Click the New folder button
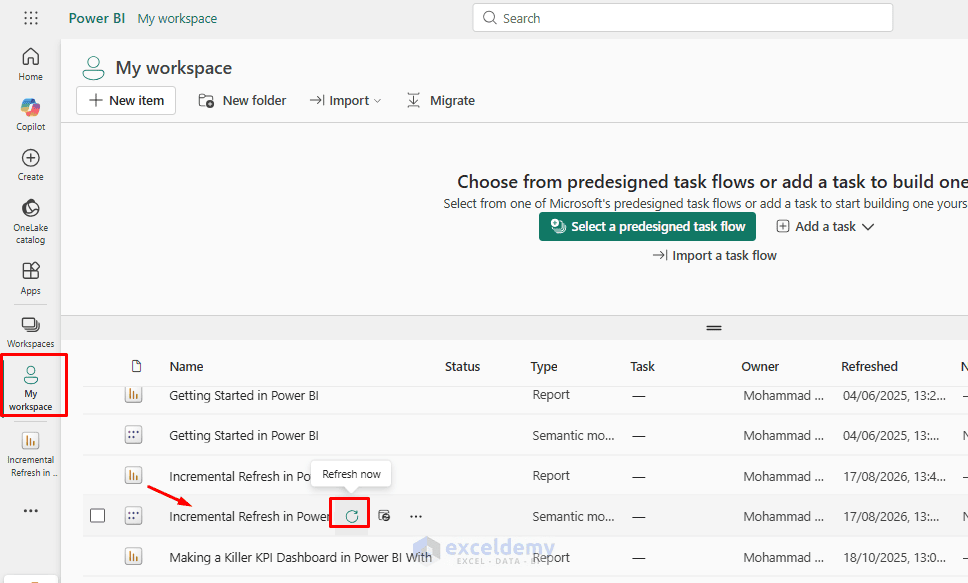The height and width of the screenshot is (583, 968). pyautogui.click(x=242, y=101)
